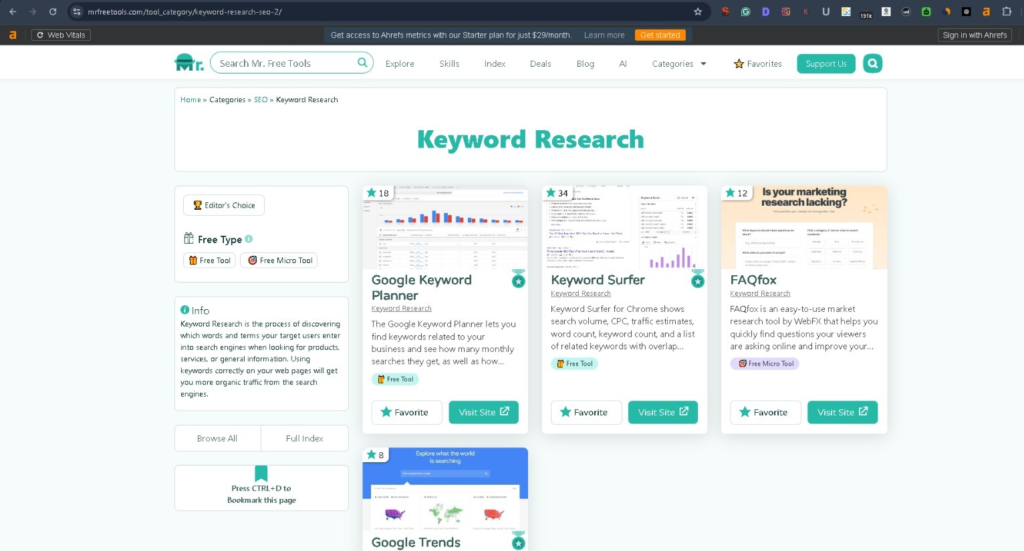Favorite the Google Keyword Planner tool

click(406, 413)
